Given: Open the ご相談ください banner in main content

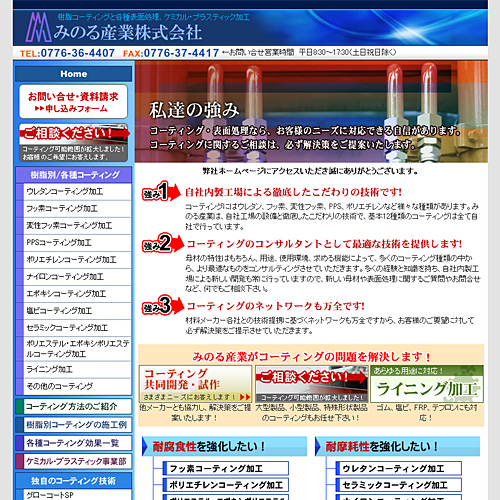Looking at the screenshot, I should point(311,384).
